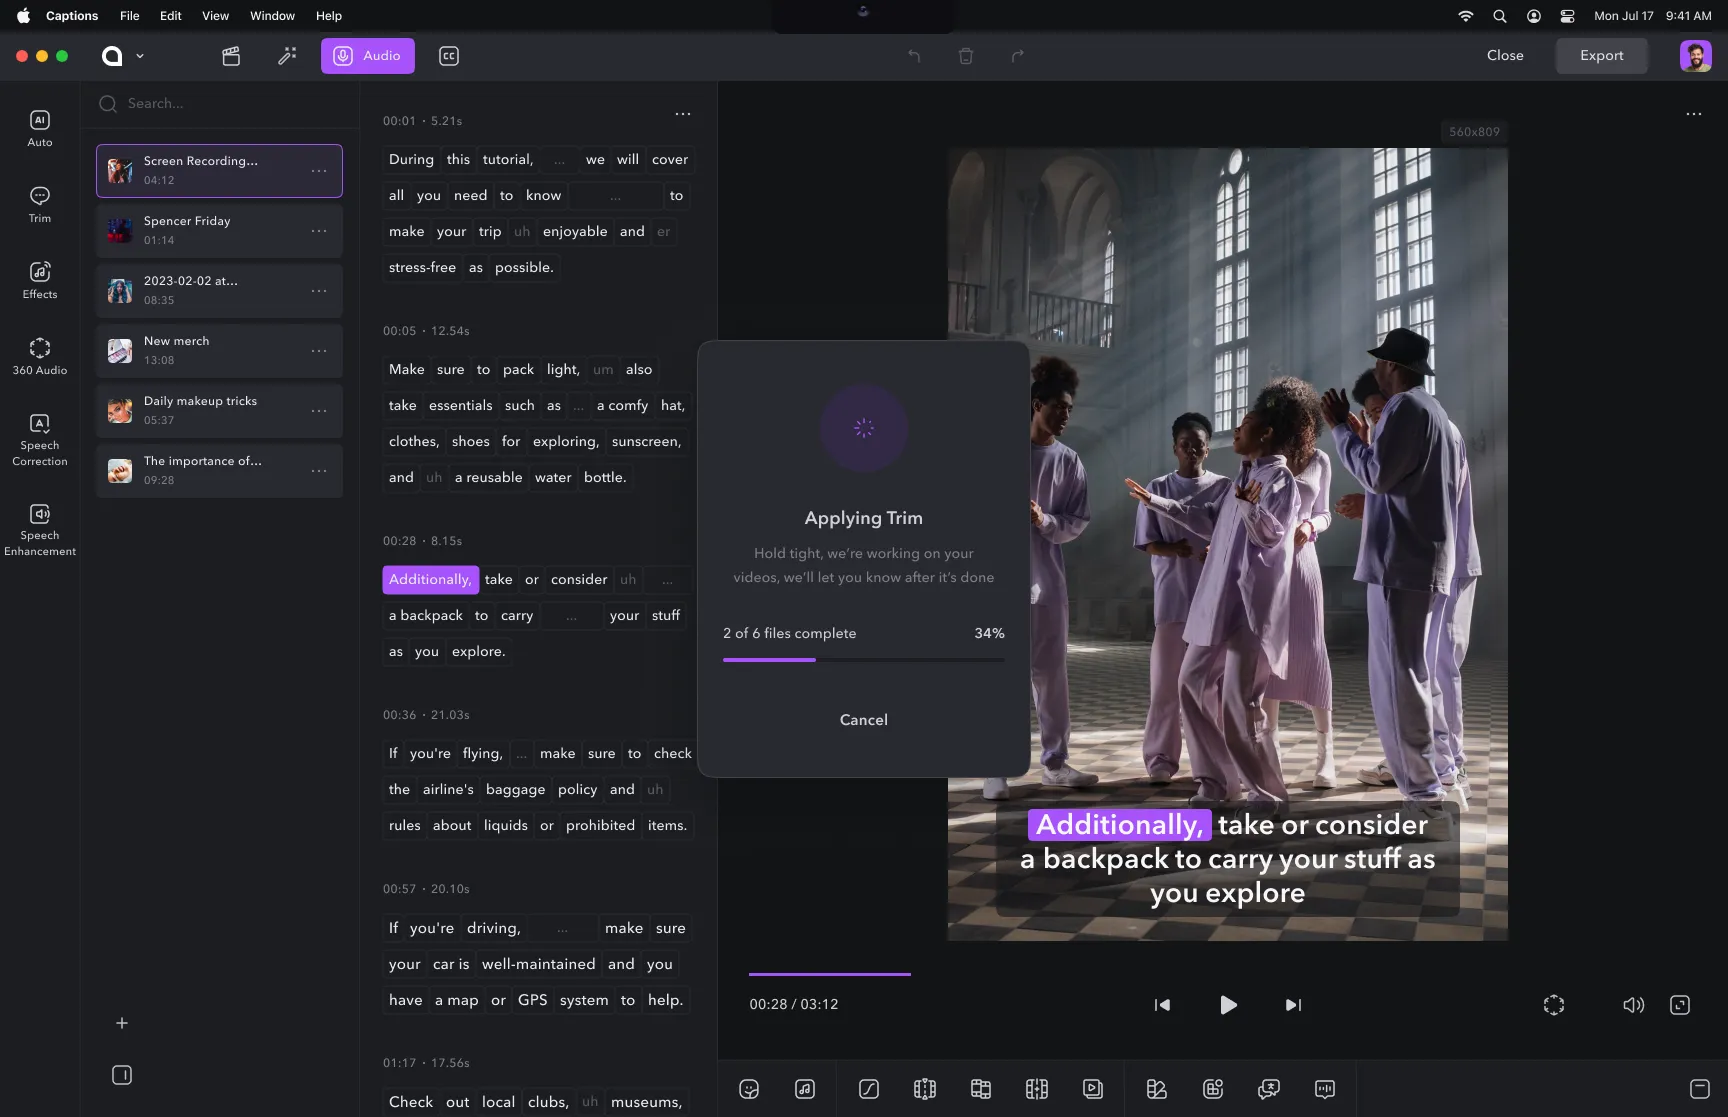
Task: Open the Window menu in the menu bar
Action: [272, 15]
